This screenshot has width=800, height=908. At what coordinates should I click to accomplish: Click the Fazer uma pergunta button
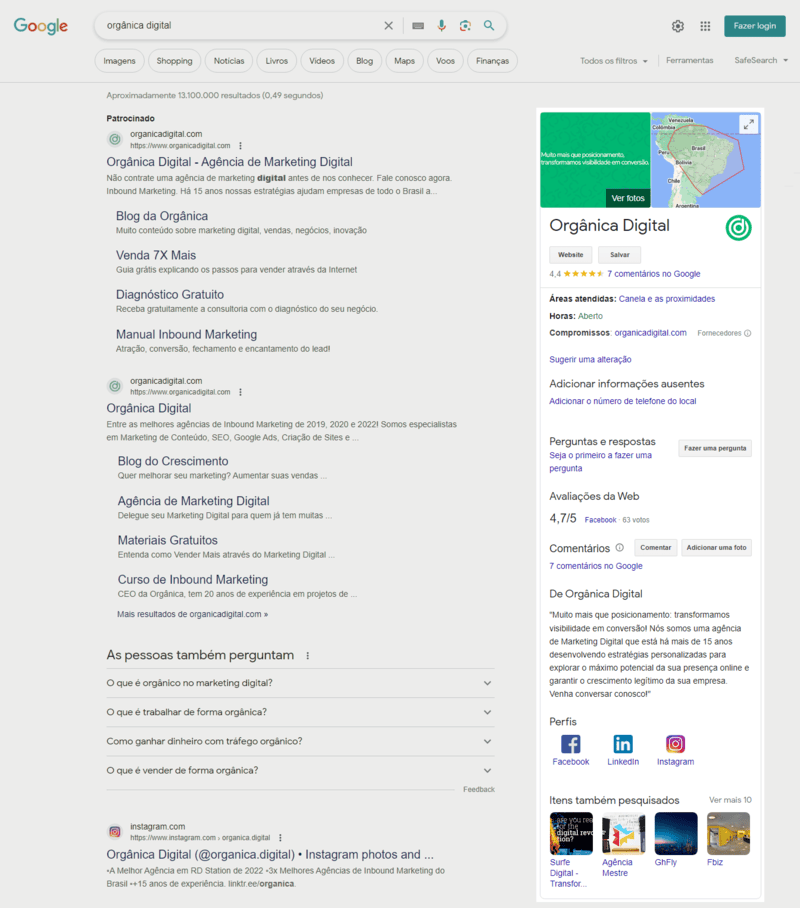tap(714, 448)
